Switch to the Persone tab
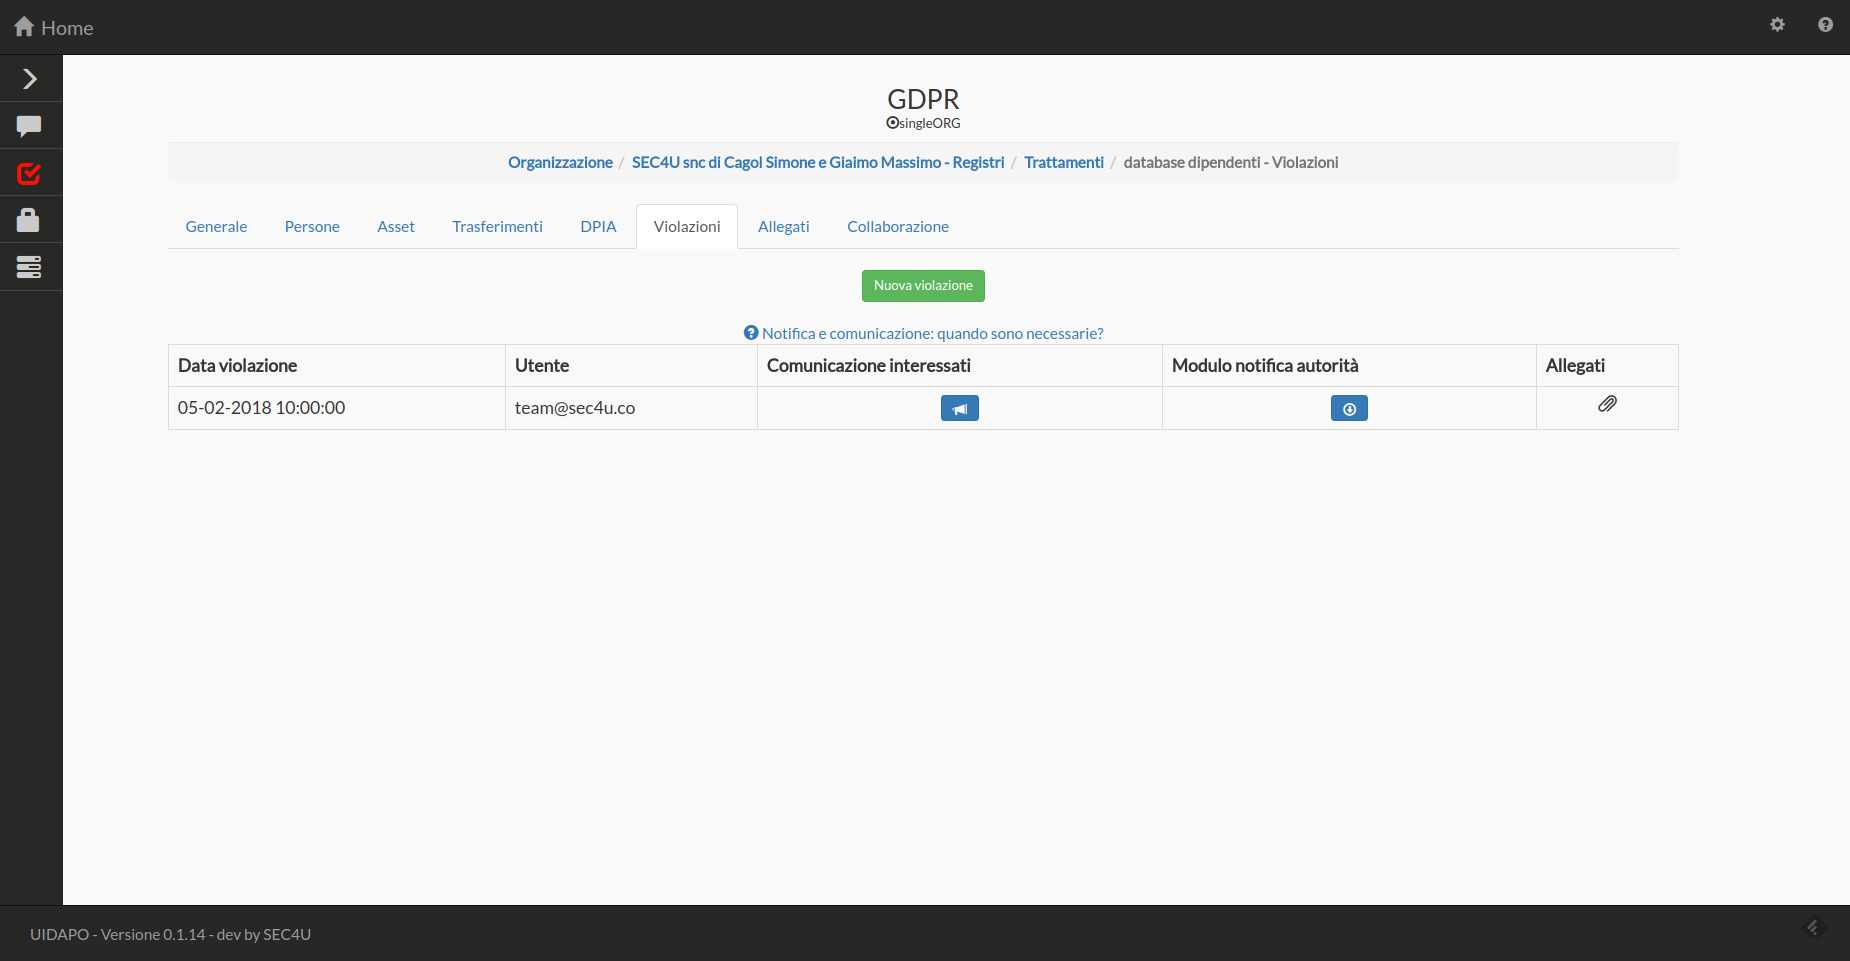The width and height of the screenshot is (1850, 961). [312, 227]
